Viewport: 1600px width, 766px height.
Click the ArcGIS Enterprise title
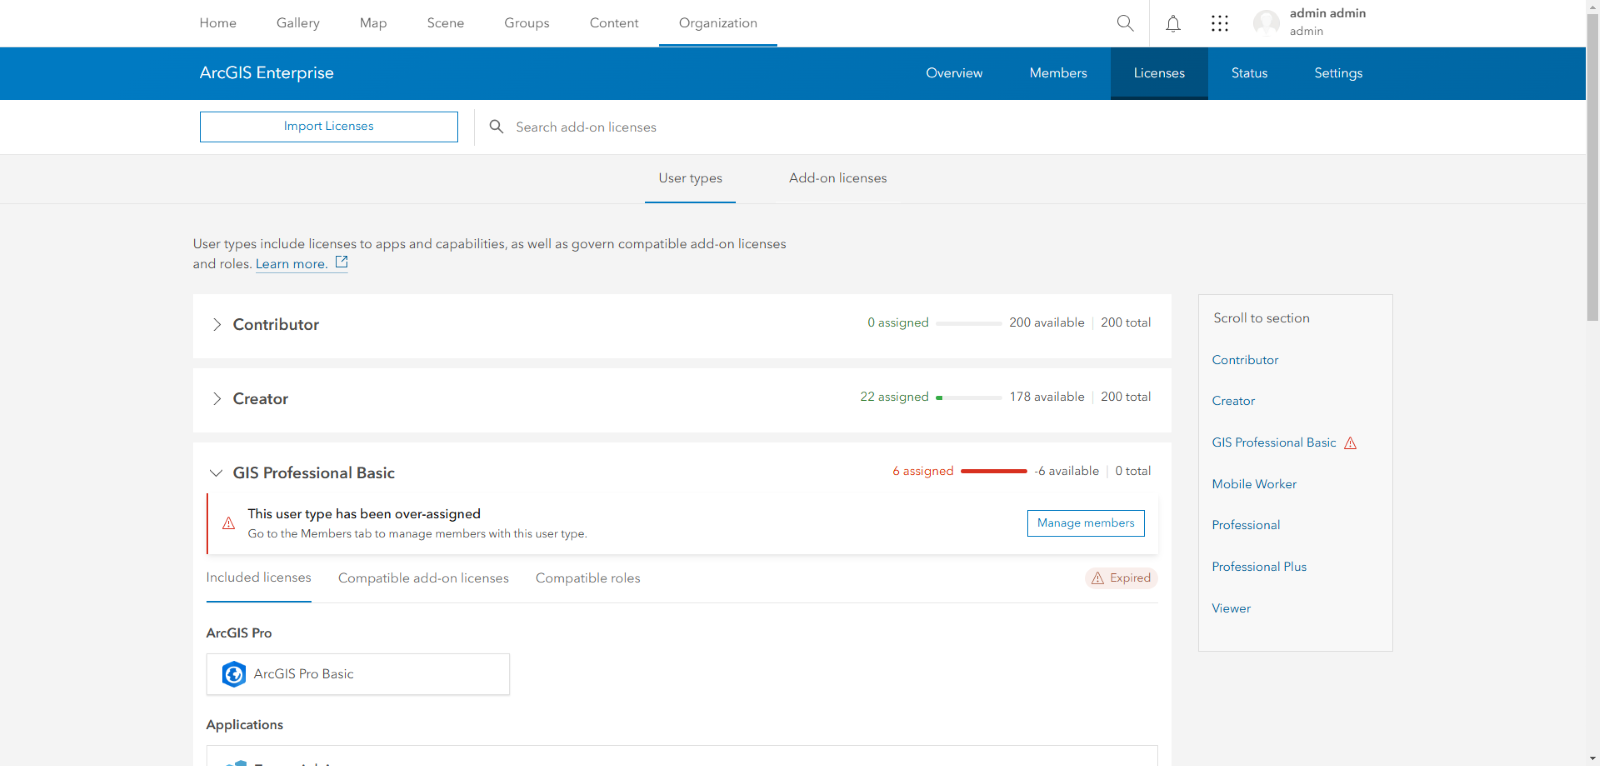[x=267, y=73]
